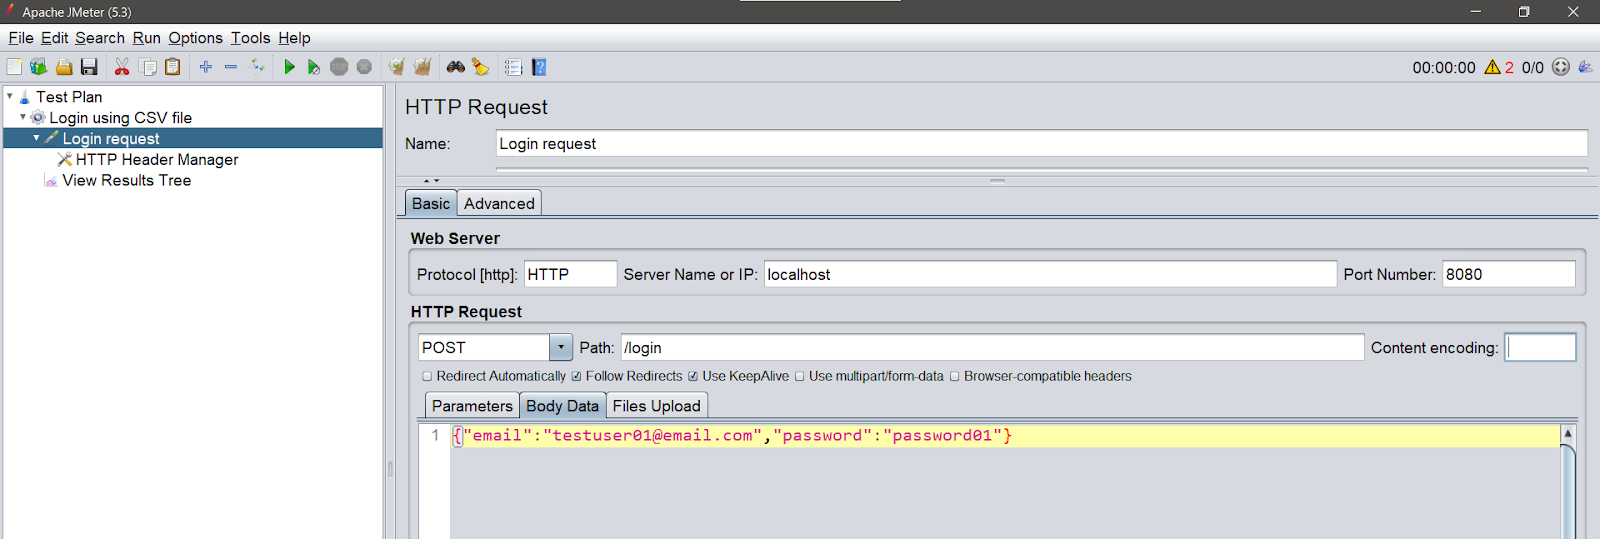Toggle Use KeepAlive checkbox
1600x539 pixels.
692,376
